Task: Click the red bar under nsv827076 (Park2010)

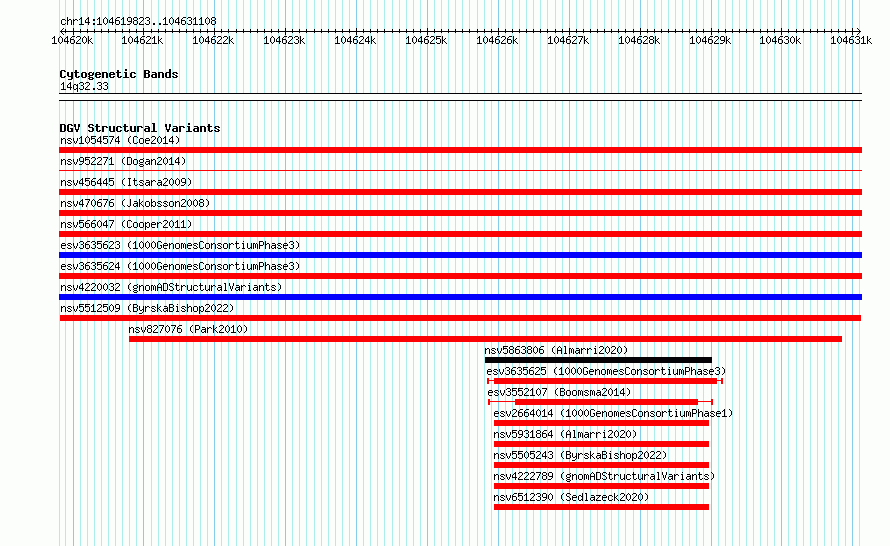Action: pos(485,339)
